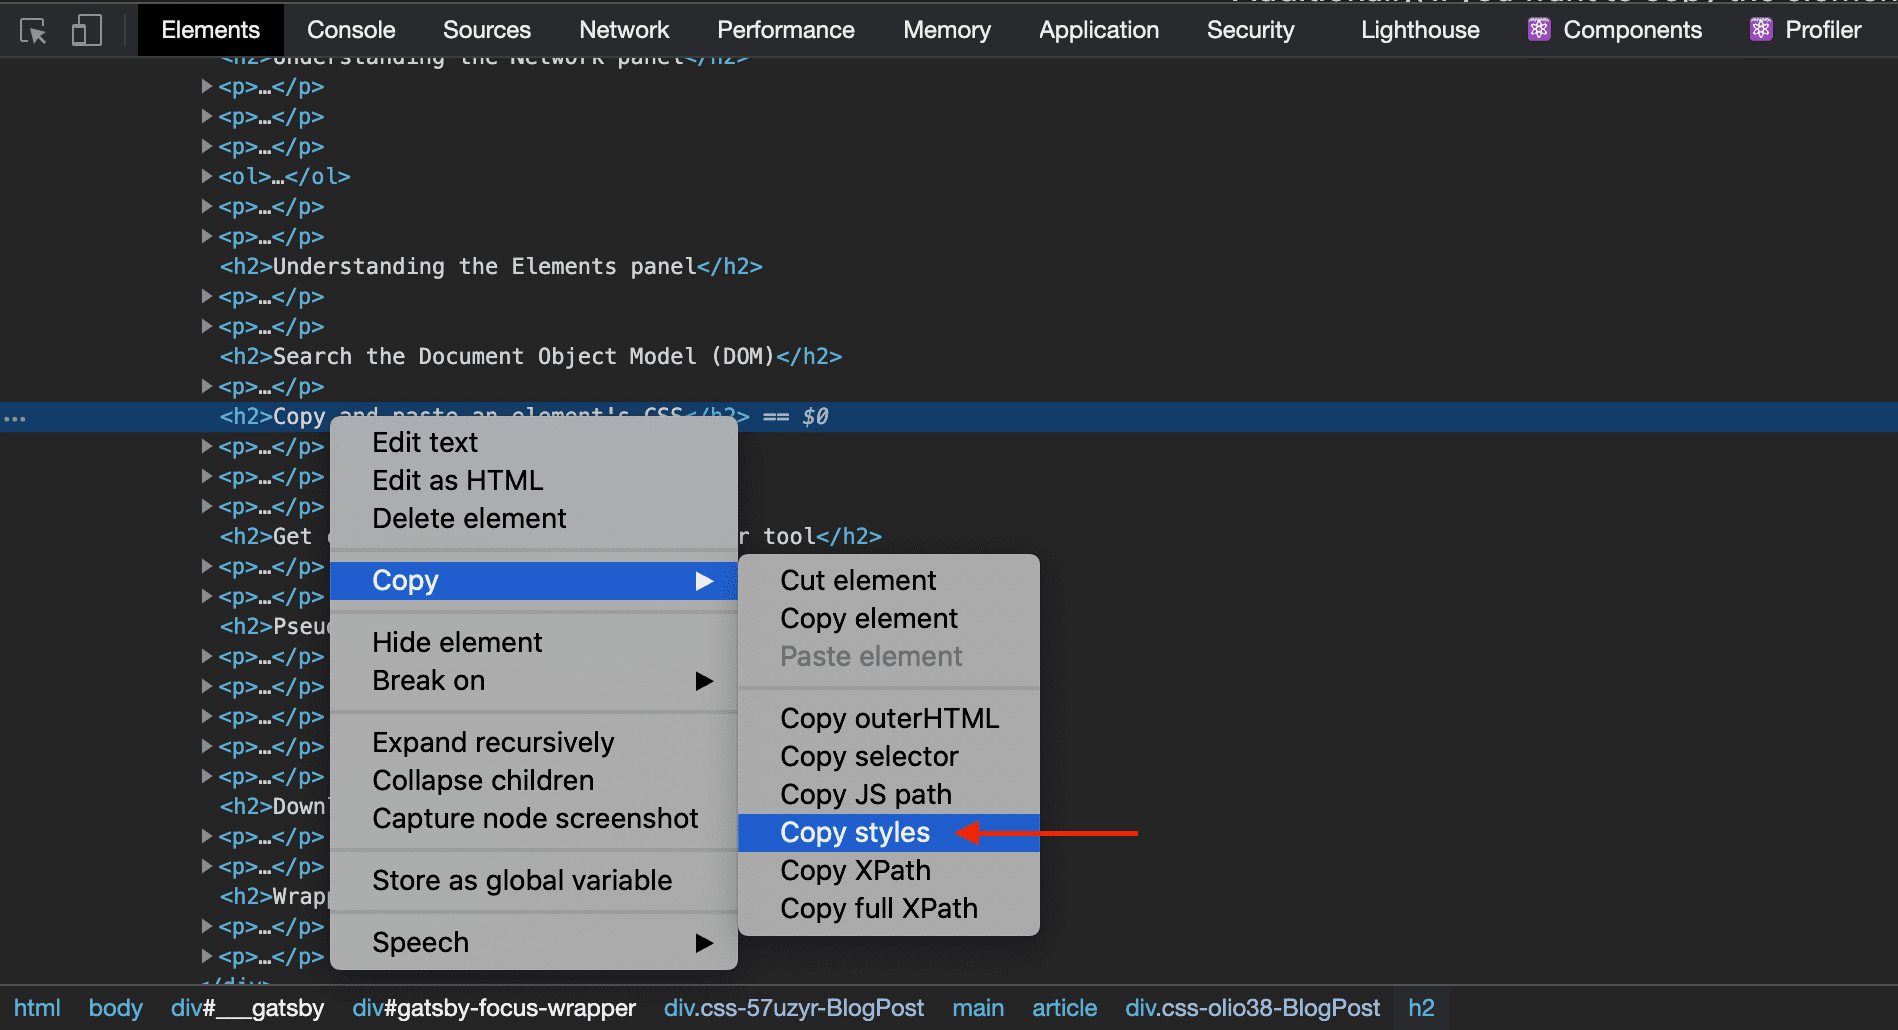The width and height of the screenshot is (1898, 1030).
Task: Expand the last p node at bottom
Action: [x=206, y=956]
